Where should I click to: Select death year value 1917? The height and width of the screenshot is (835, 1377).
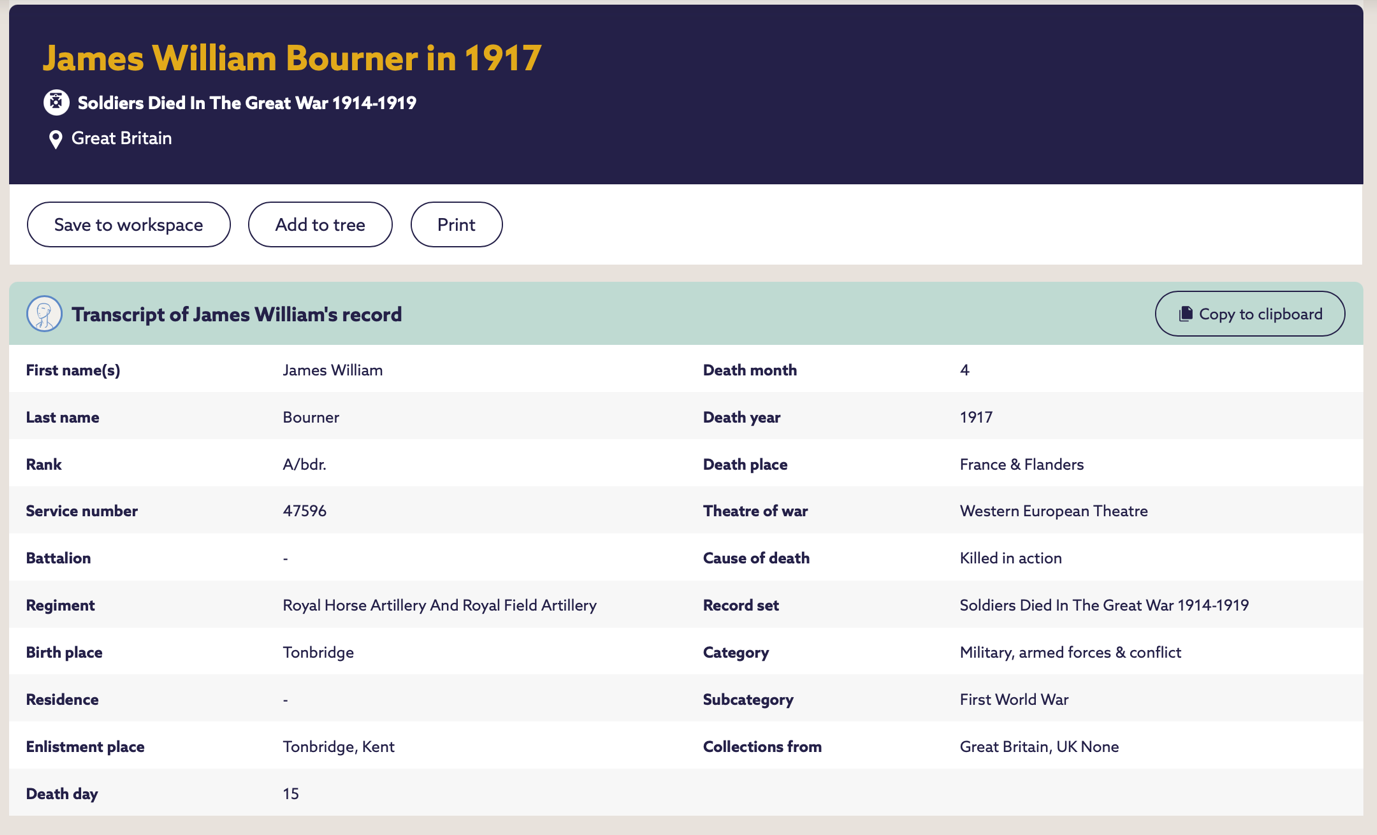976,417
